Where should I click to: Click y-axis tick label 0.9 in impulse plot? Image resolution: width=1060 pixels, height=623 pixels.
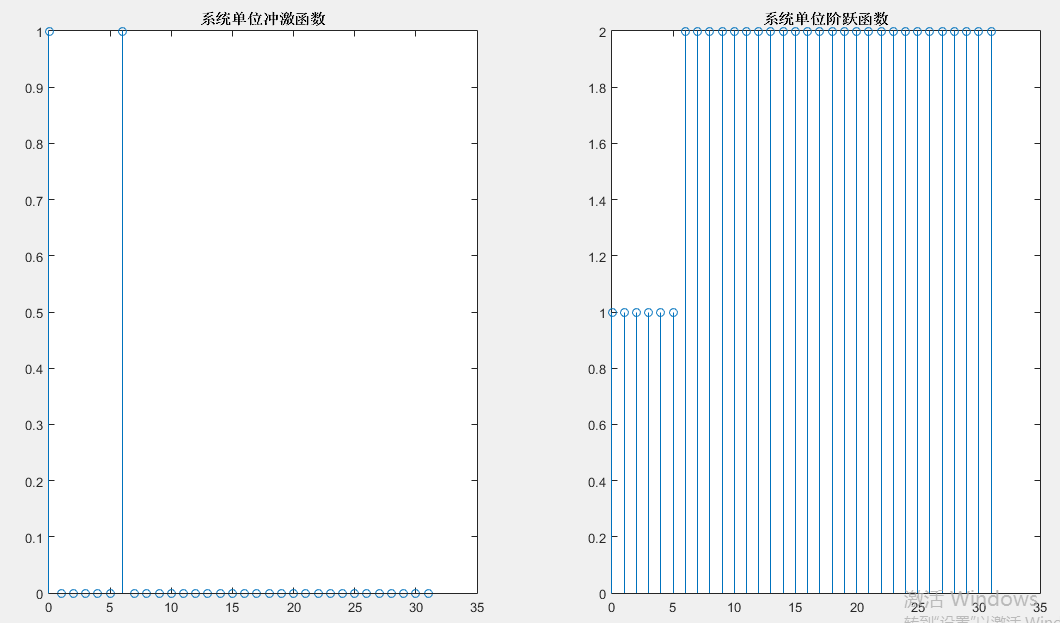[x=34, y=89]
